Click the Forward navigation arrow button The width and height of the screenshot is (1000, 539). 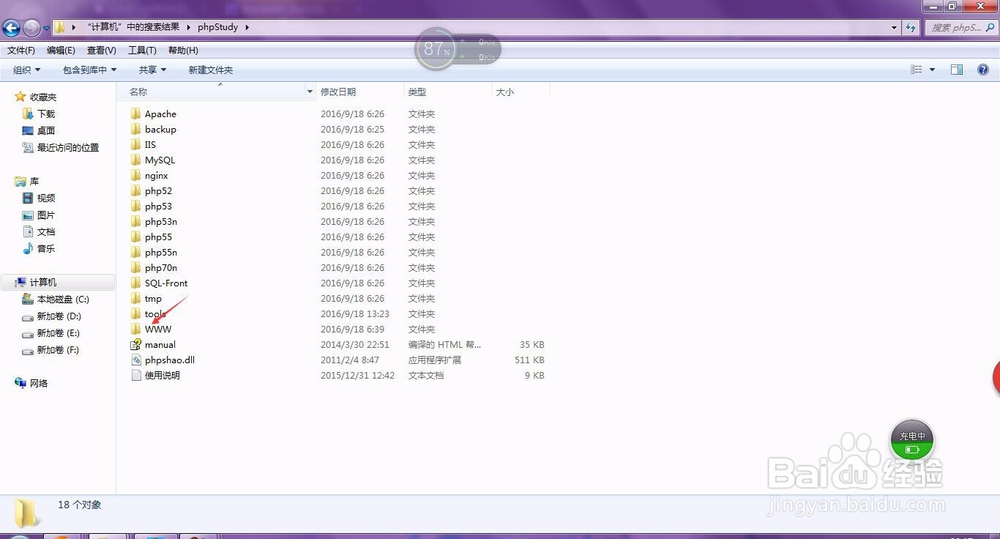pyautogui.click(x=31, y=27)
